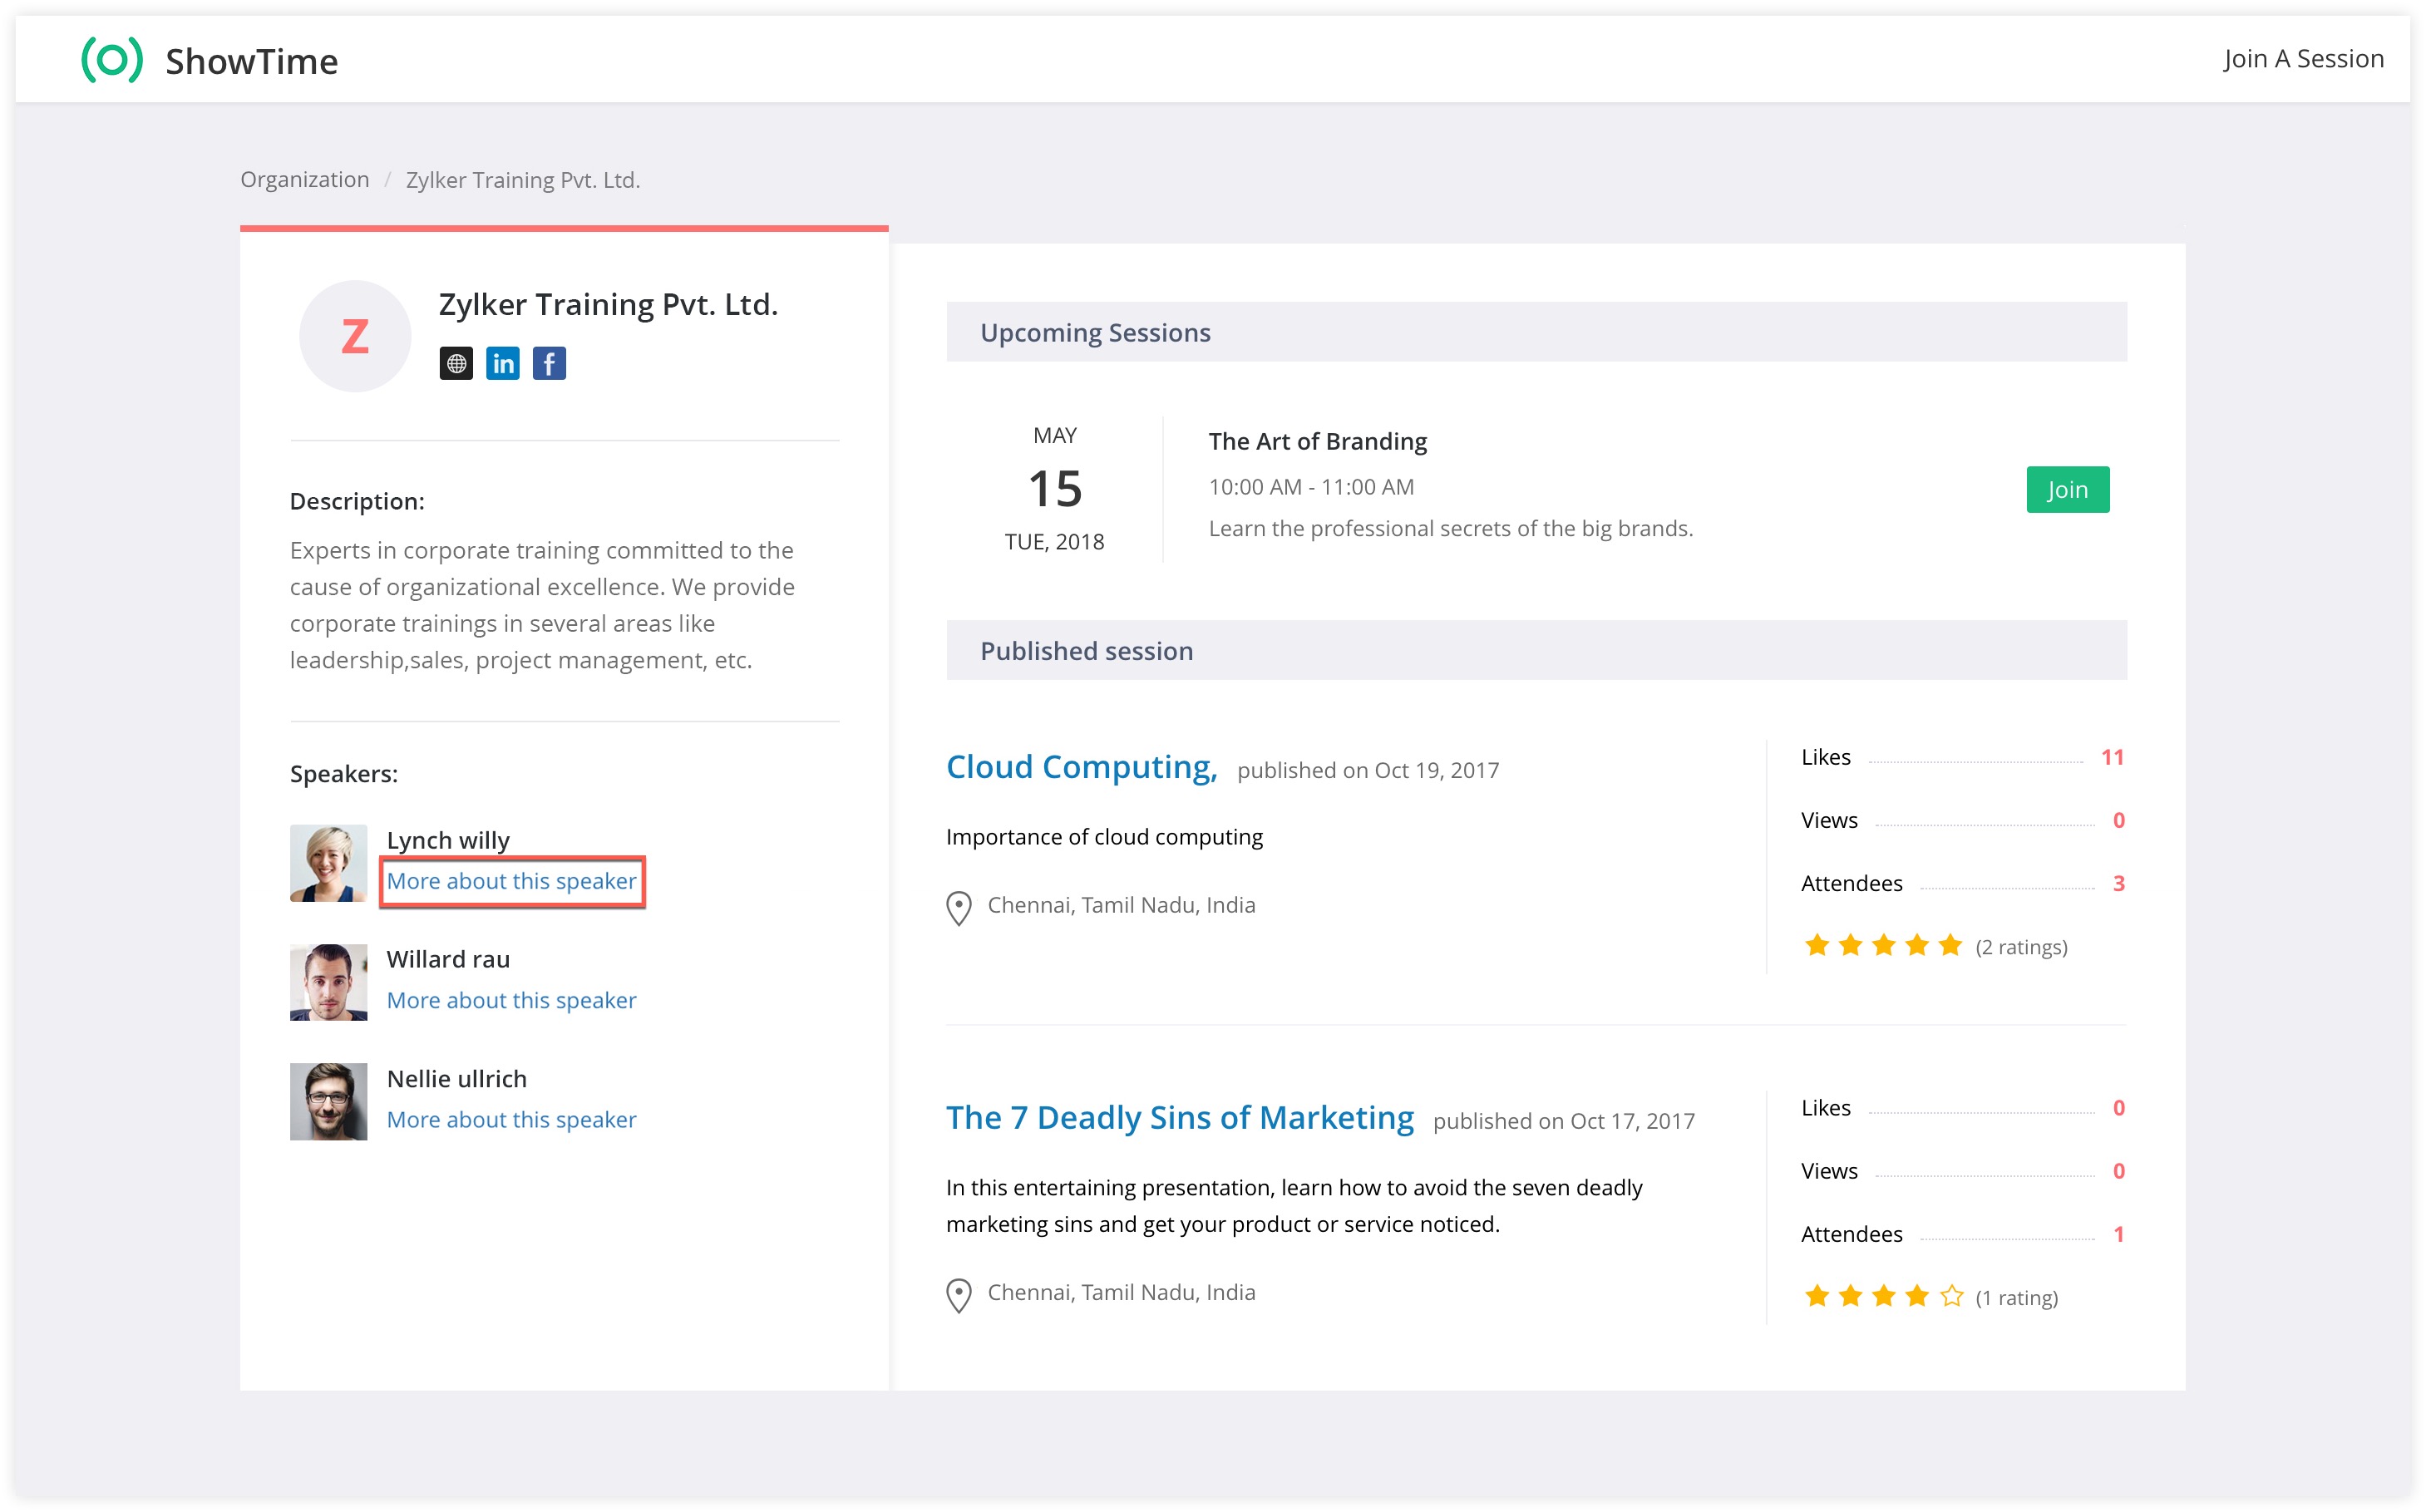Image resolution: width=2426 pixels, height=1512 pixels.
Task: Open The 7 Deadly Sins of Marketing
Action: pyautogui.click(x=1179, y=1117)
